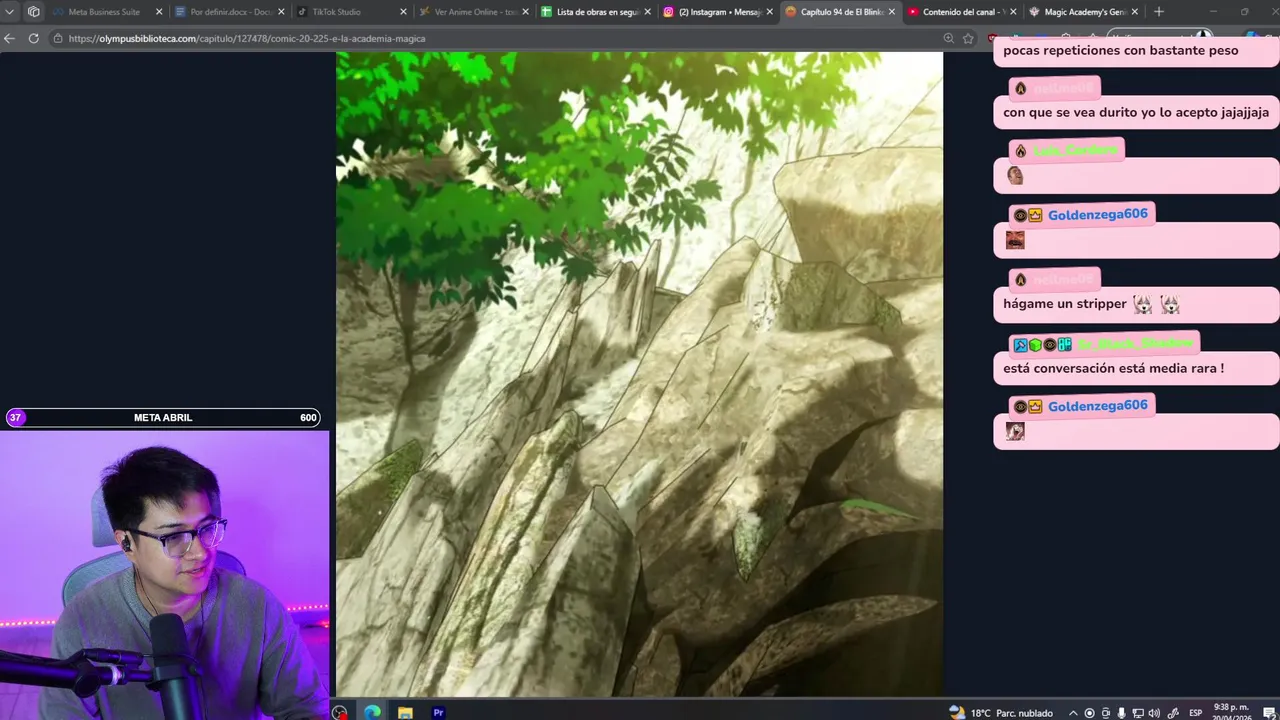Select the 'hágame un stripper' chat message
1280x720 pixels.
point(1136,304)
